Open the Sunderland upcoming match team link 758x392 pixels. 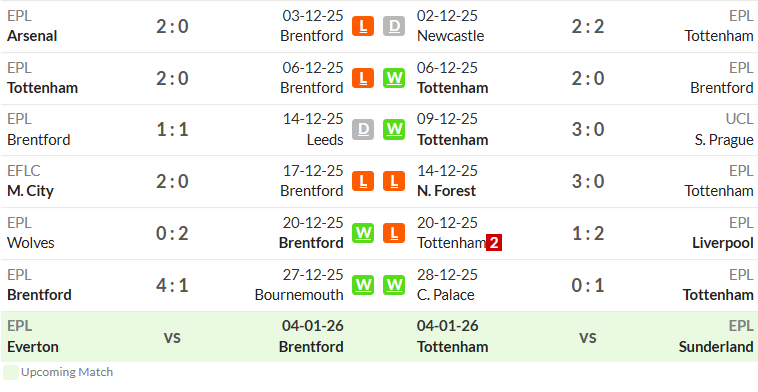click(x=716, y=347)
